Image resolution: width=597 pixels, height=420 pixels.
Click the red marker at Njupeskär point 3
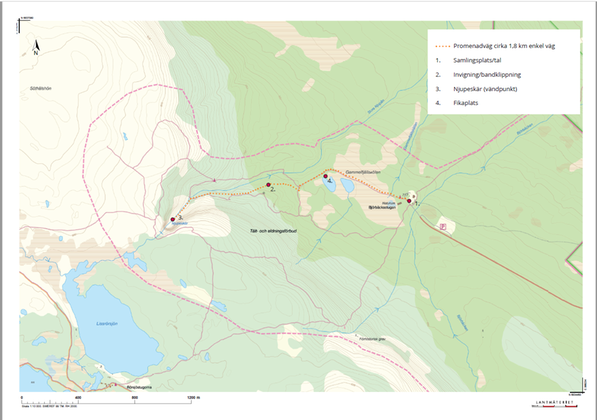(x=172, y=219)
